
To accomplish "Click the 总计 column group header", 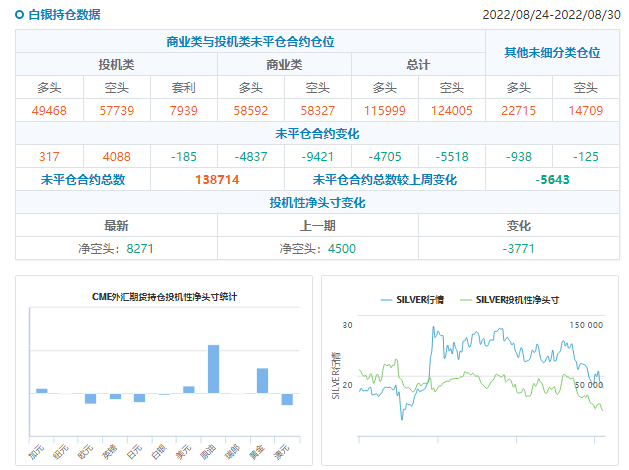I will point(418,64).
